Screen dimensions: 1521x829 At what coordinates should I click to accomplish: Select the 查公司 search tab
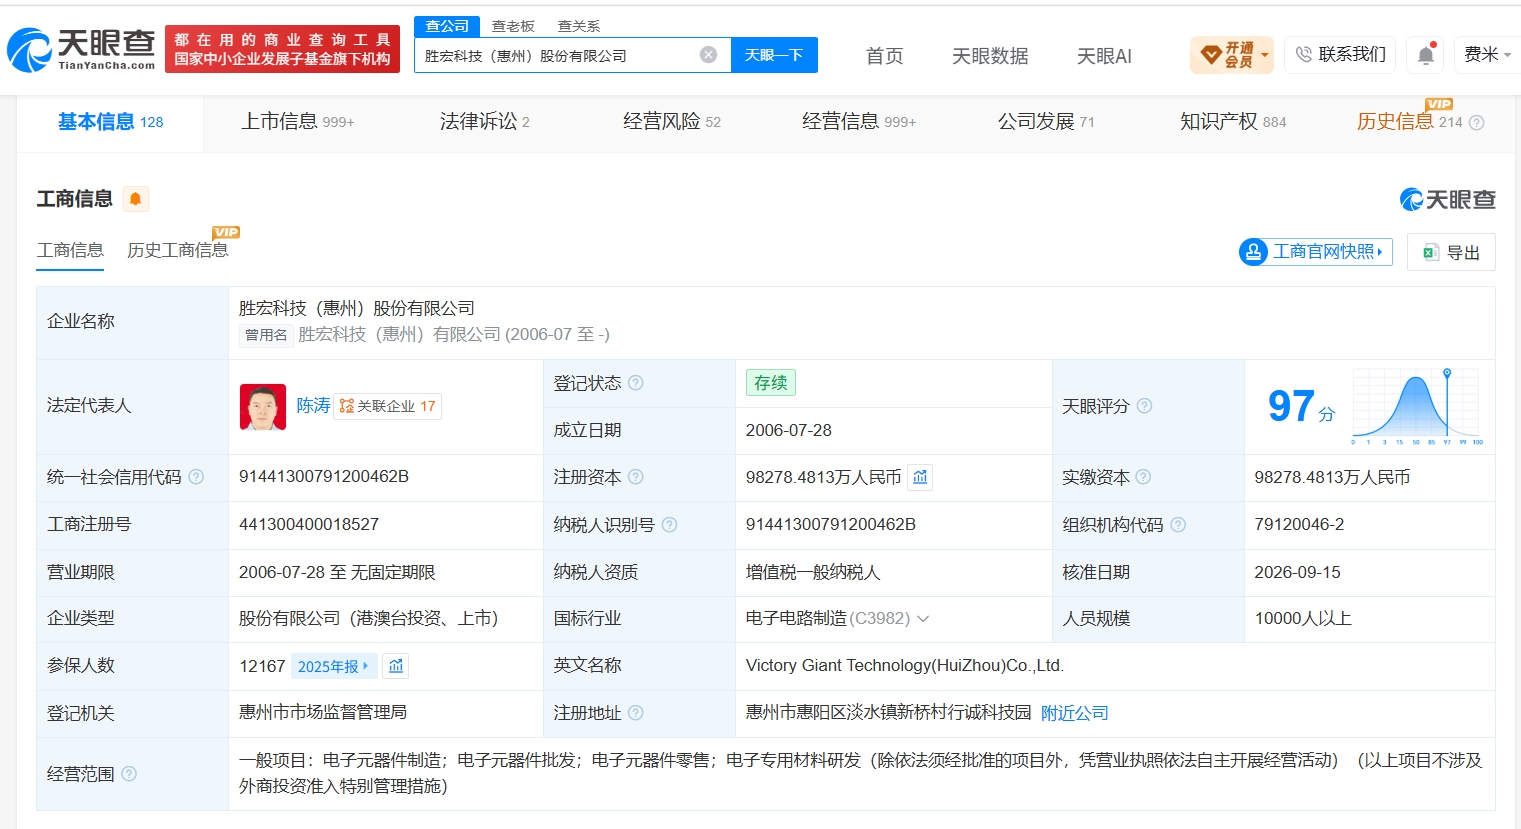click(447, 26)
